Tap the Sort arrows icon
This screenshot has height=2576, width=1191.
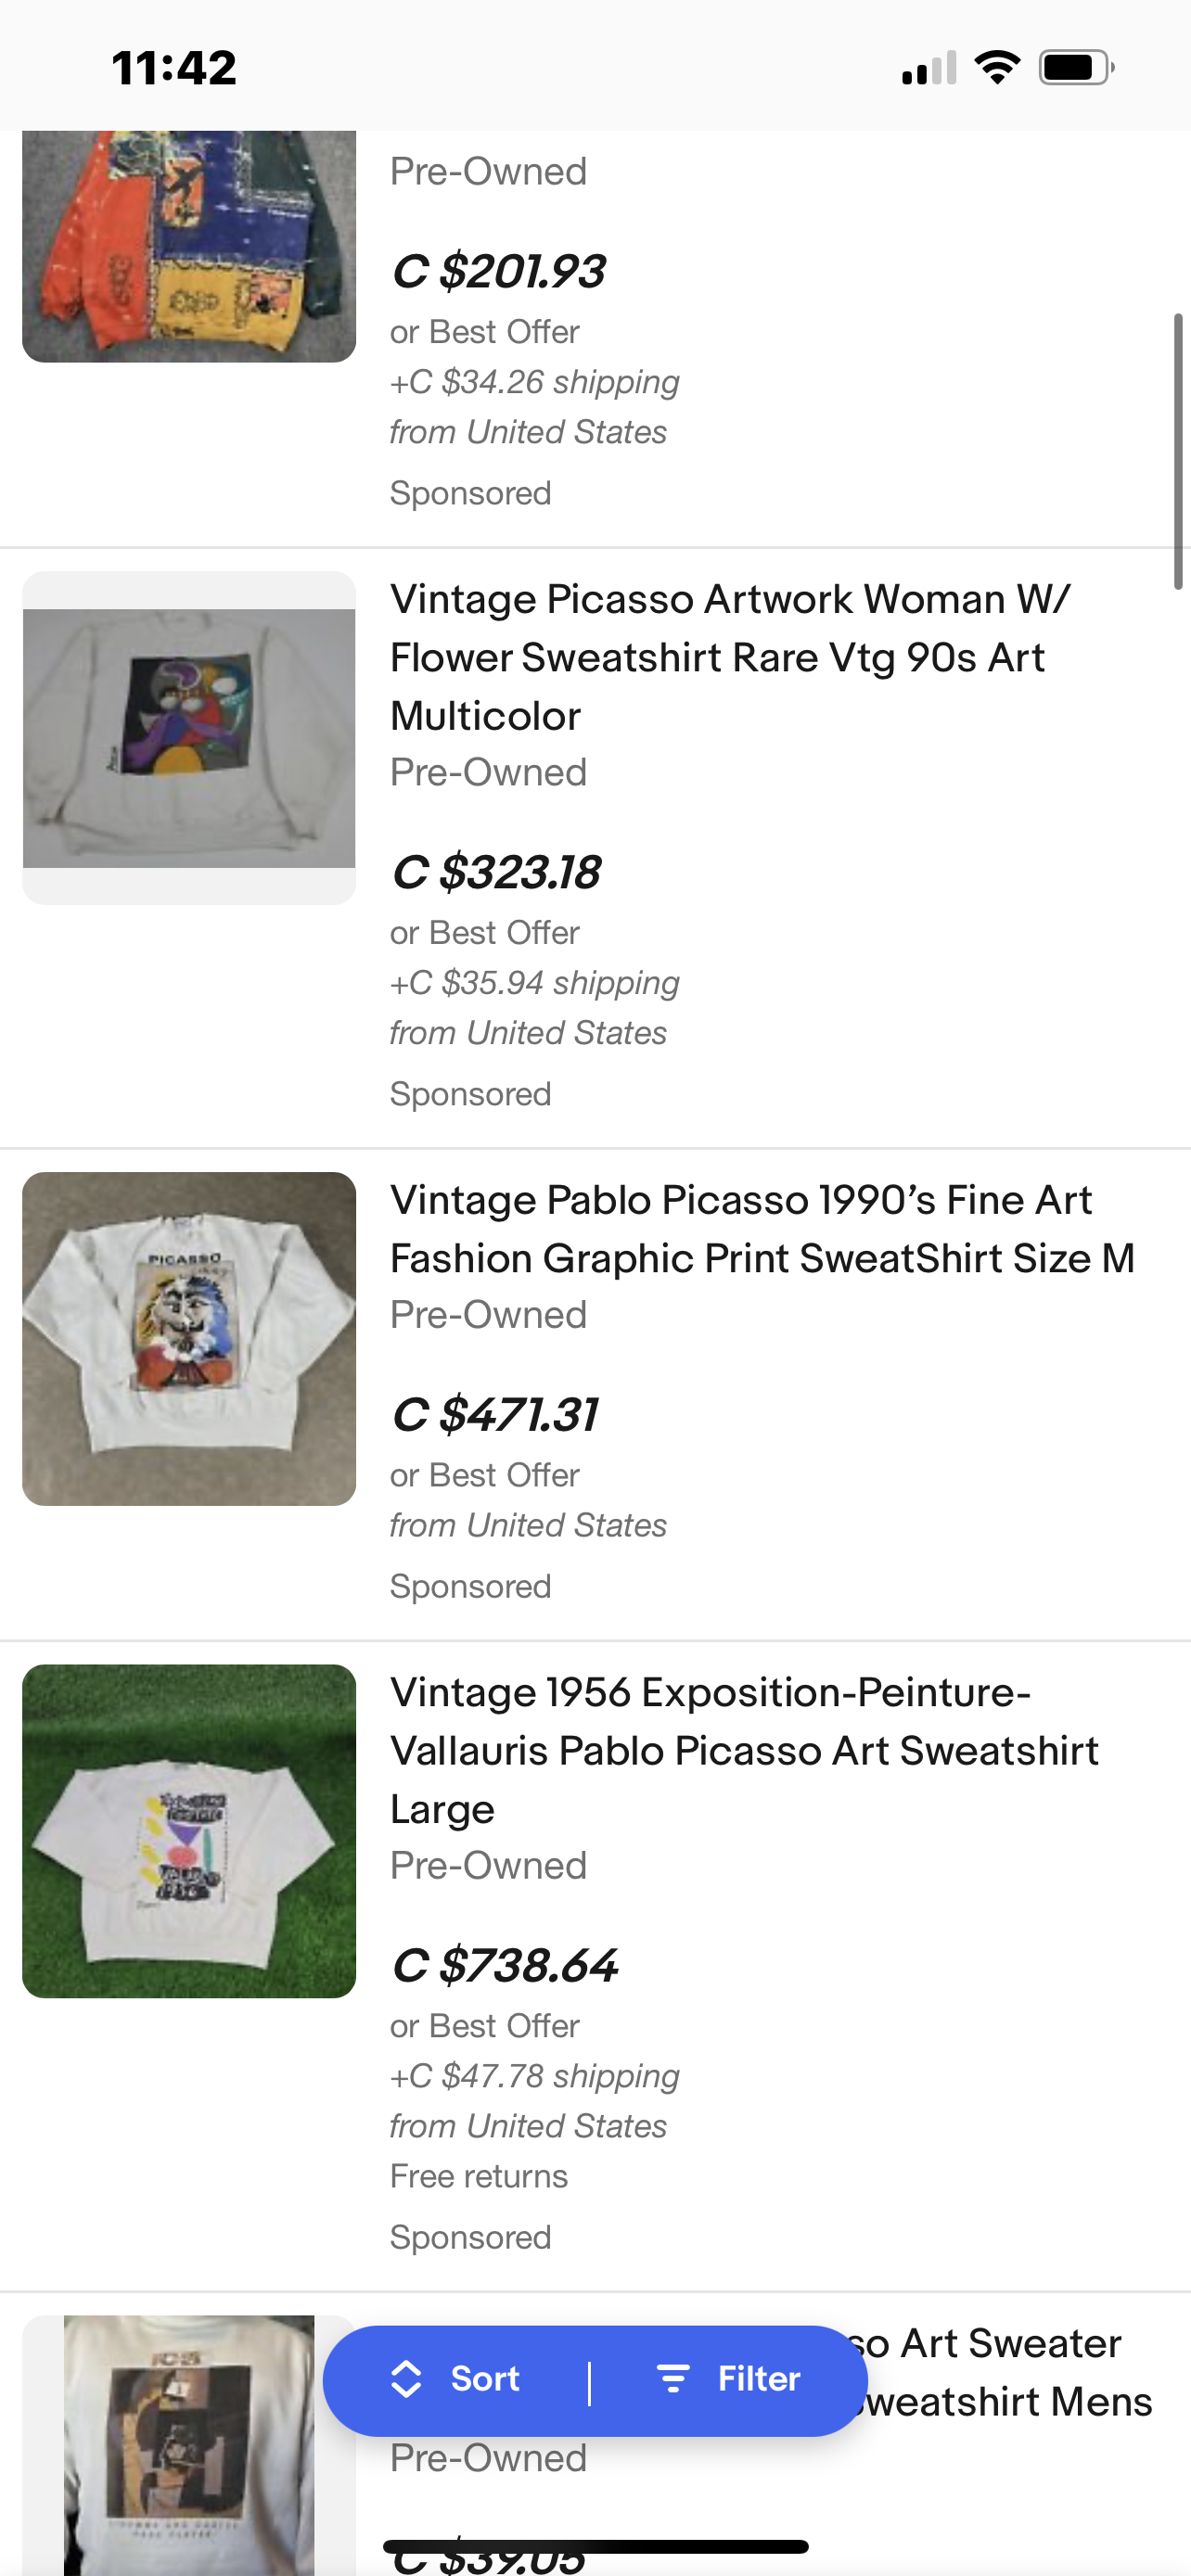point(406,2379)
